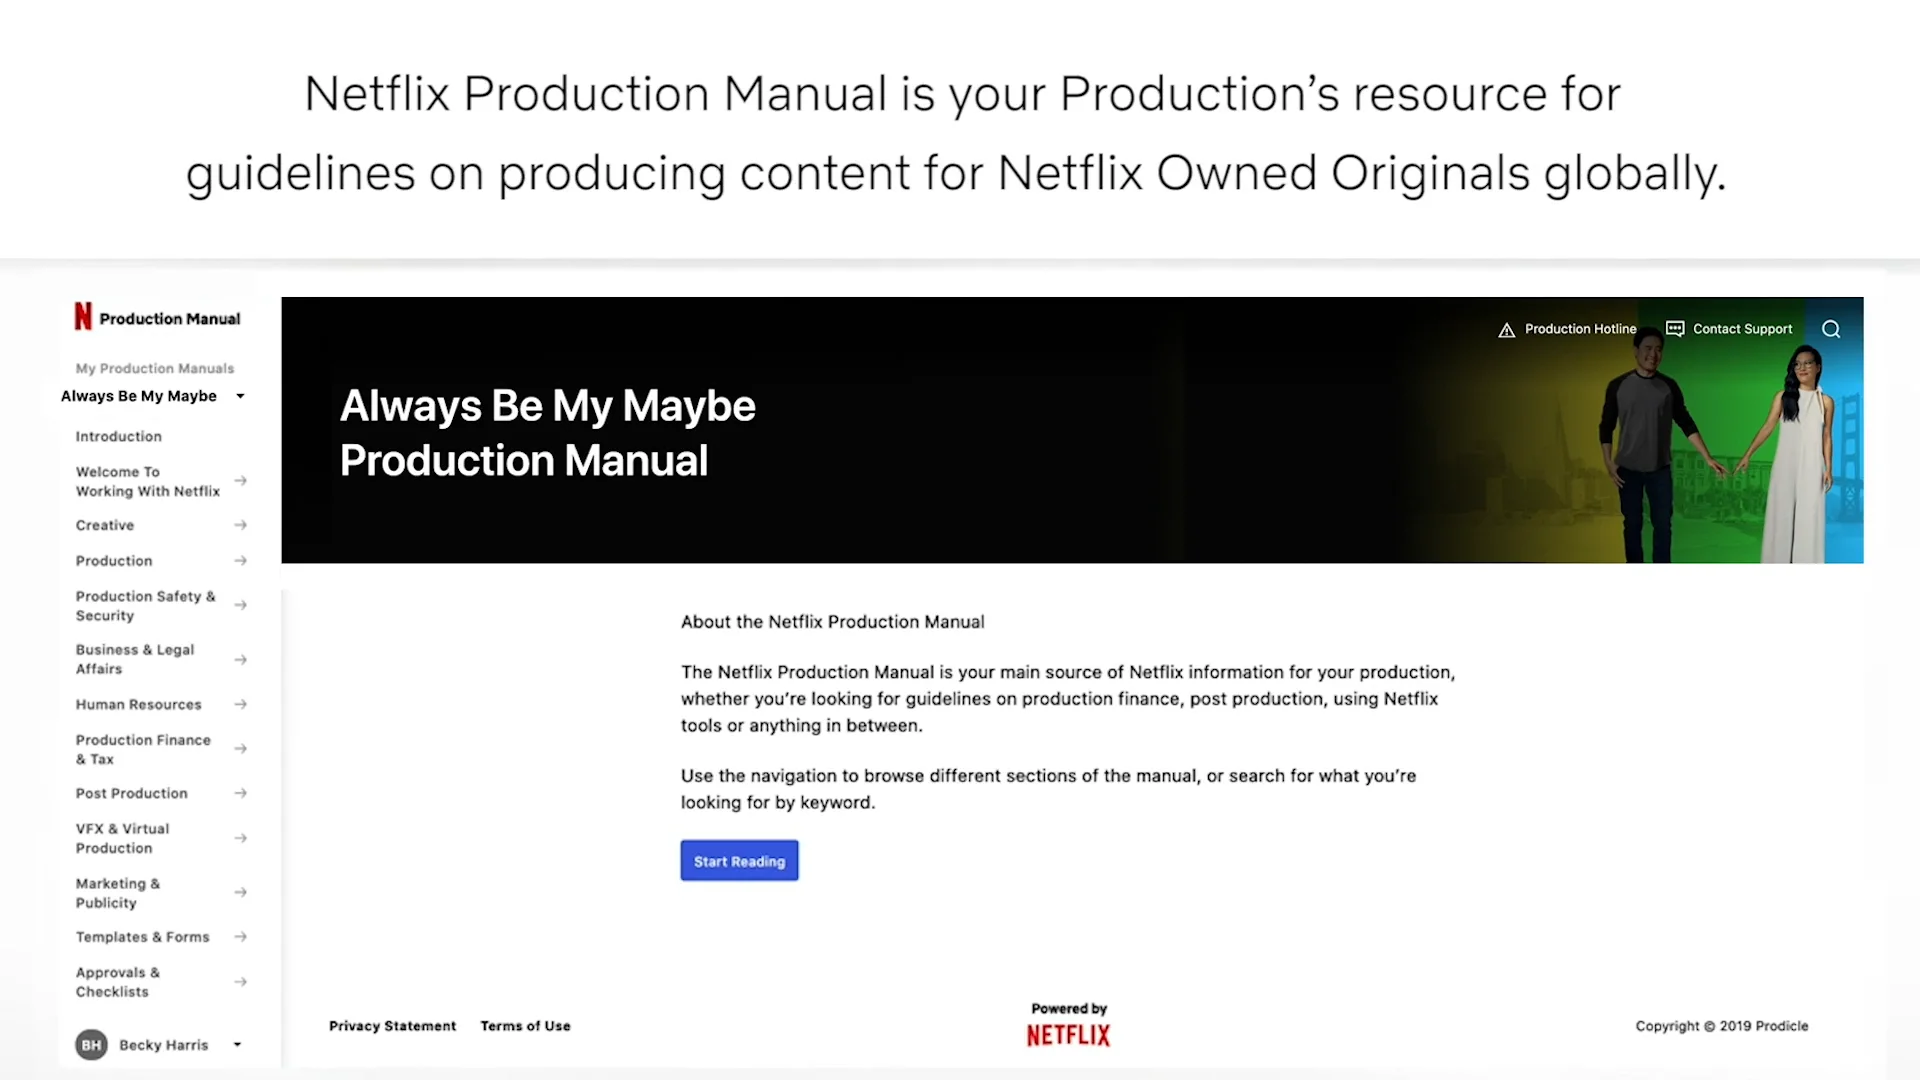Select Introduction in the sidebar

point(118,436)
